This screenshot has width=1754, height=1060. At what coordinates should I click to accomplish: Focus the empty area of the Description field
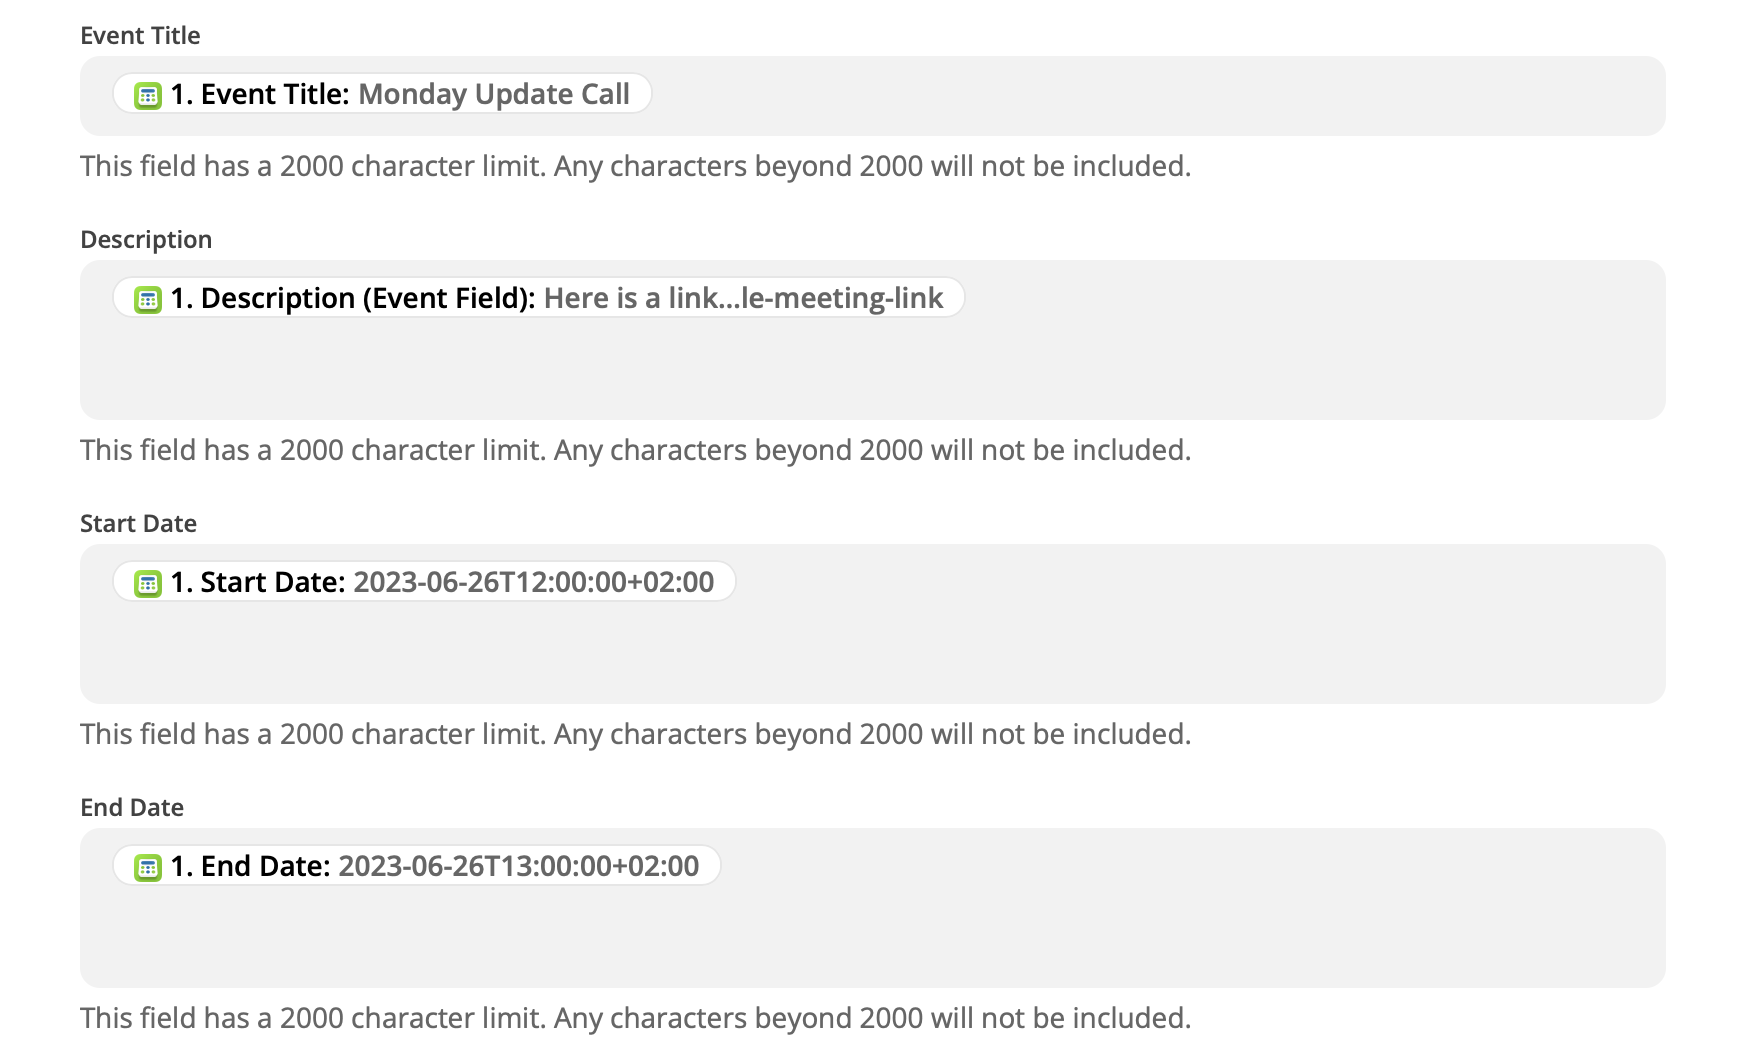coord(872,370)
